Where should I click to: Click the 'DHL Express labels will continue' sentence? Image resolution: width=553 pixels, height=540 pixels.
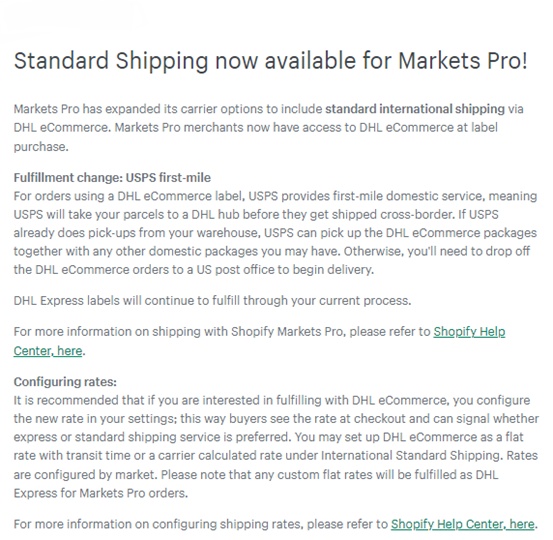click(212, 301)
